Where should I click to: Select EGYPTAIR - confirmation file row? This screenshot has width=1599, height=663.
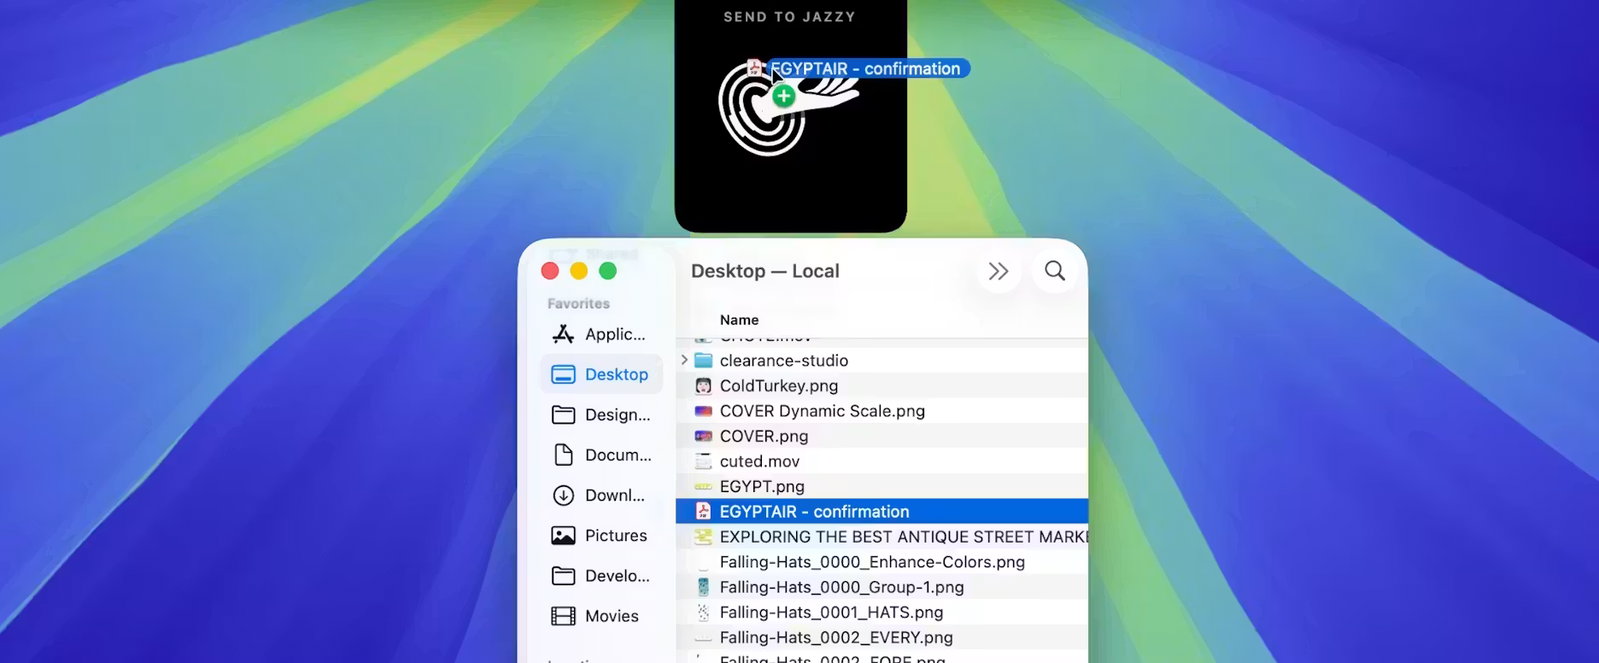pyautogui.click(x=882, y=511)
